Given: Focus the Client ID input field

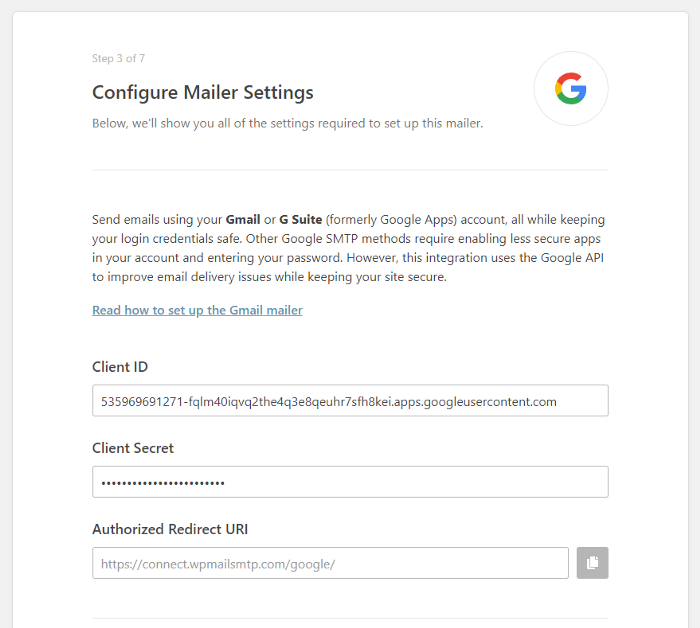Looking at the screenshot, I should coord(350,401).
